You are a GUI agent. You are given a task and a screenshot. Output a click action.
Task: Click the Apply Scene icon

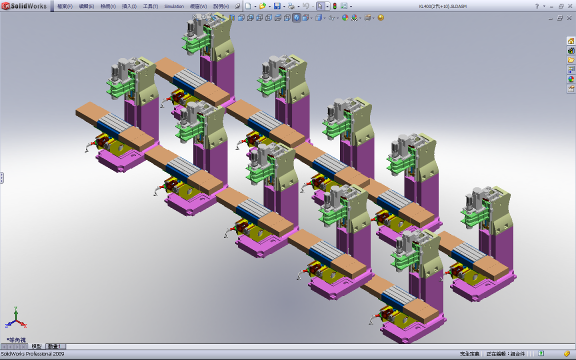(354, 18)
